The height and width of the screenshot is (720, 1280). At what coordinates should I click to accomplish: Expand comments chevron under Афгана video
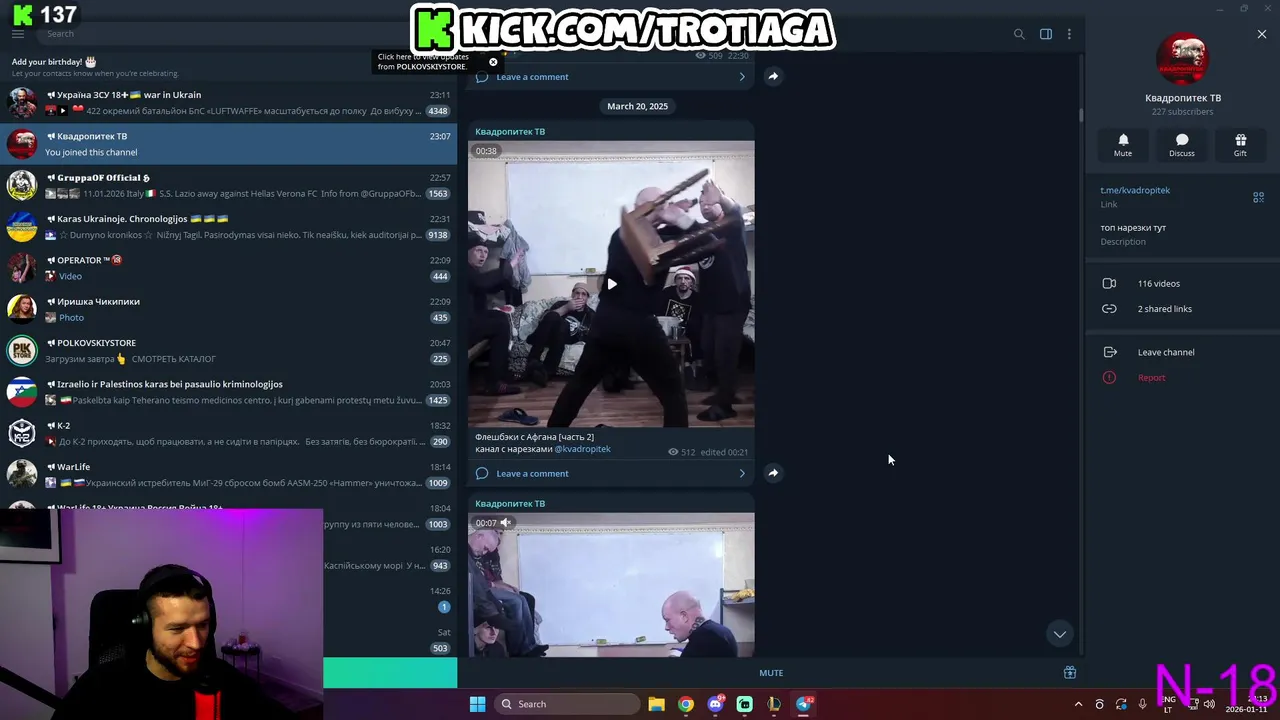[742, 474]
